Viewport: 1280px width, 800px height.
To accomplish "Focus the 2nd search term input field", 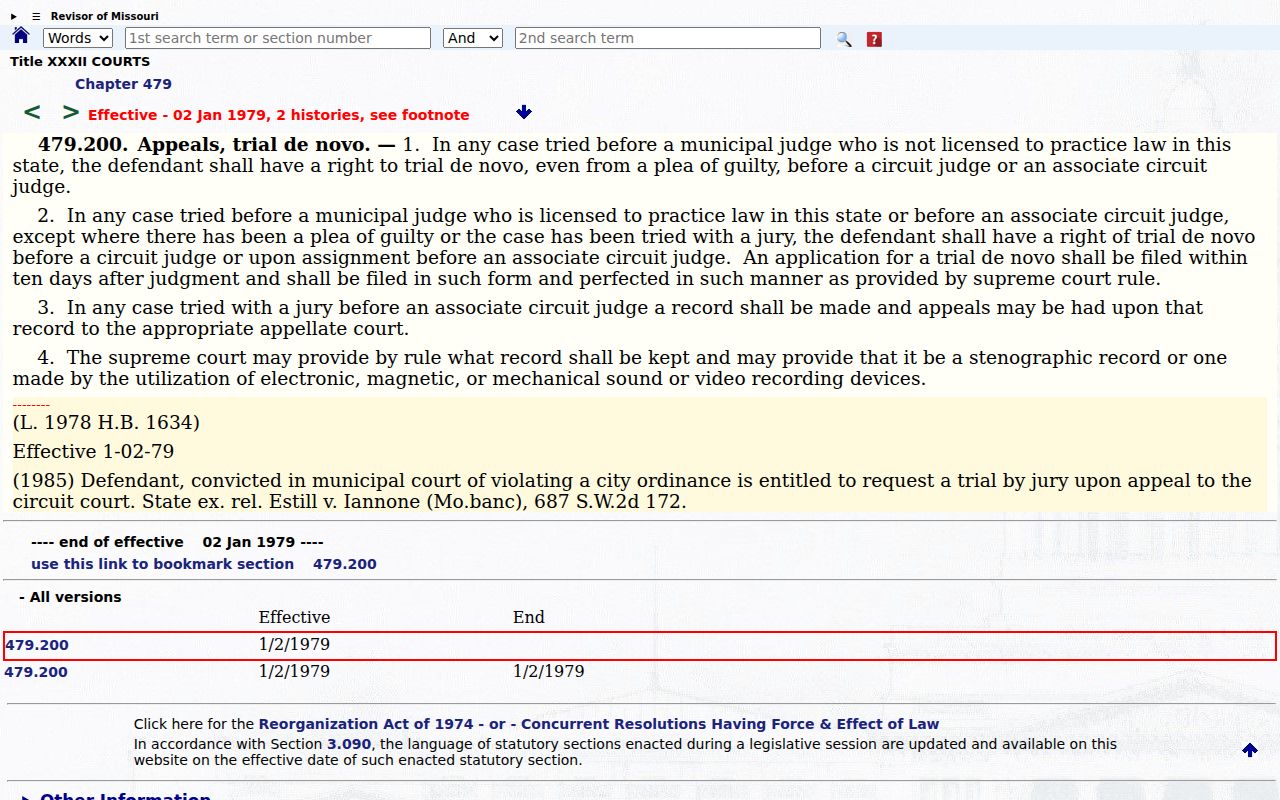I will pyautogui.click(x=668, y=38).
